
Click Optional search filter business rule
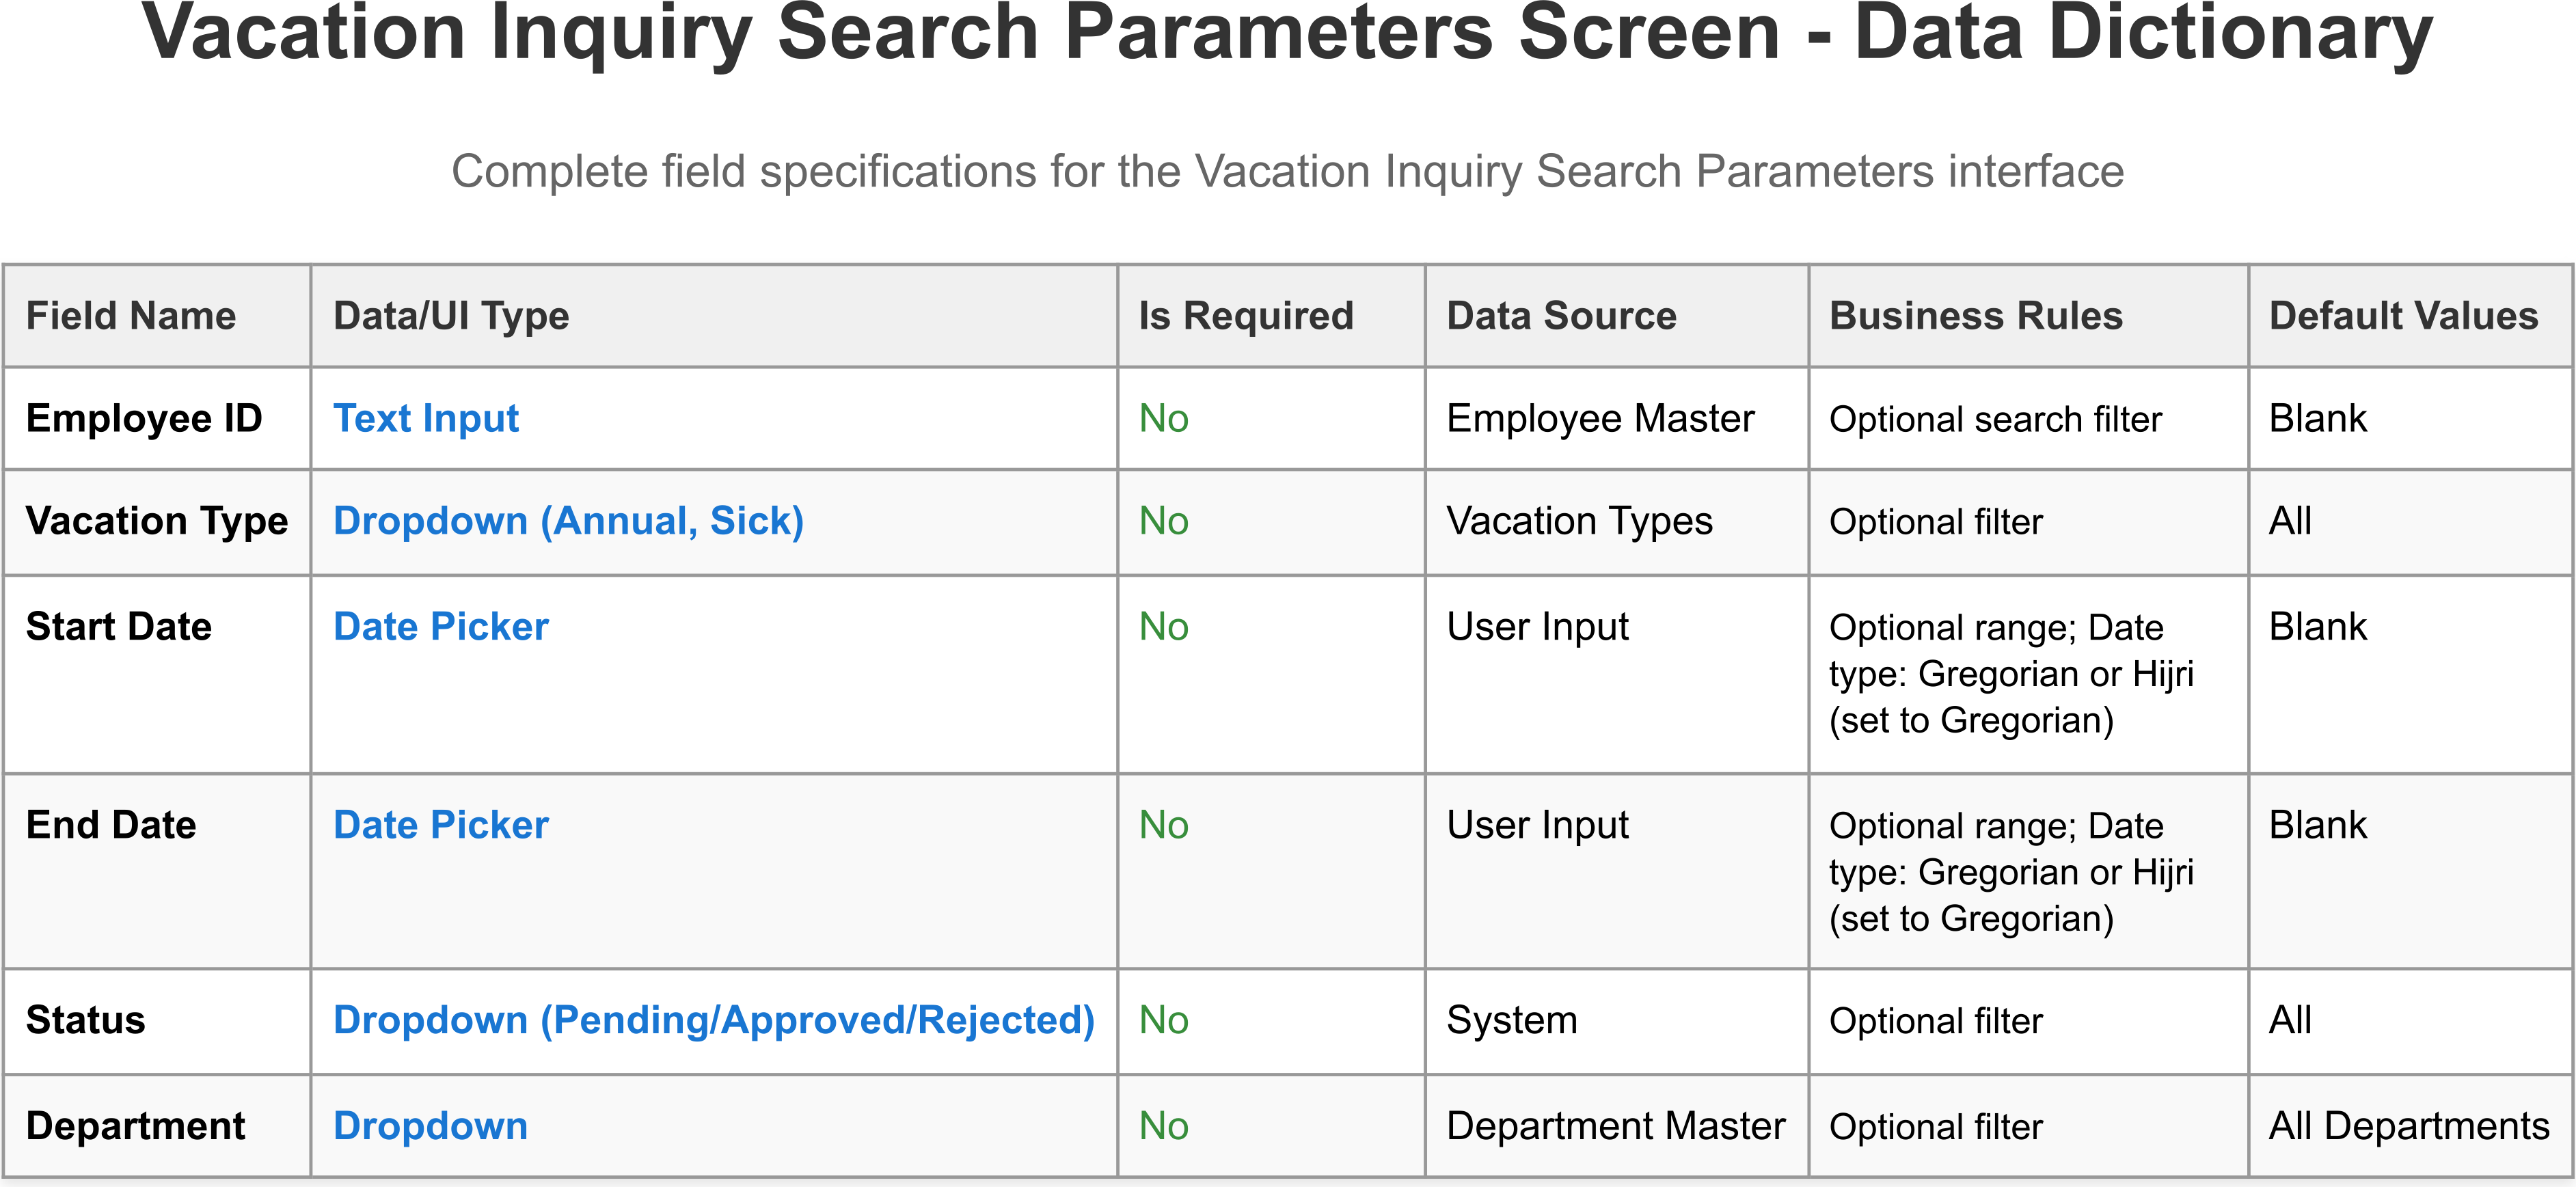click(x=1995, y=419)
